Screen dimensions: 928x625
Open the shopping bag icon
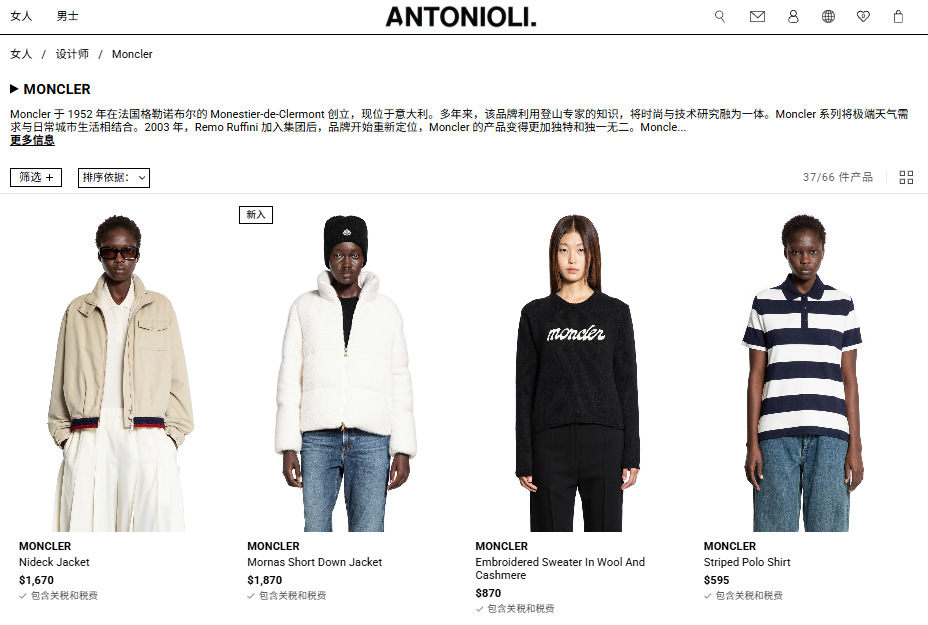(x=898, y=17)
